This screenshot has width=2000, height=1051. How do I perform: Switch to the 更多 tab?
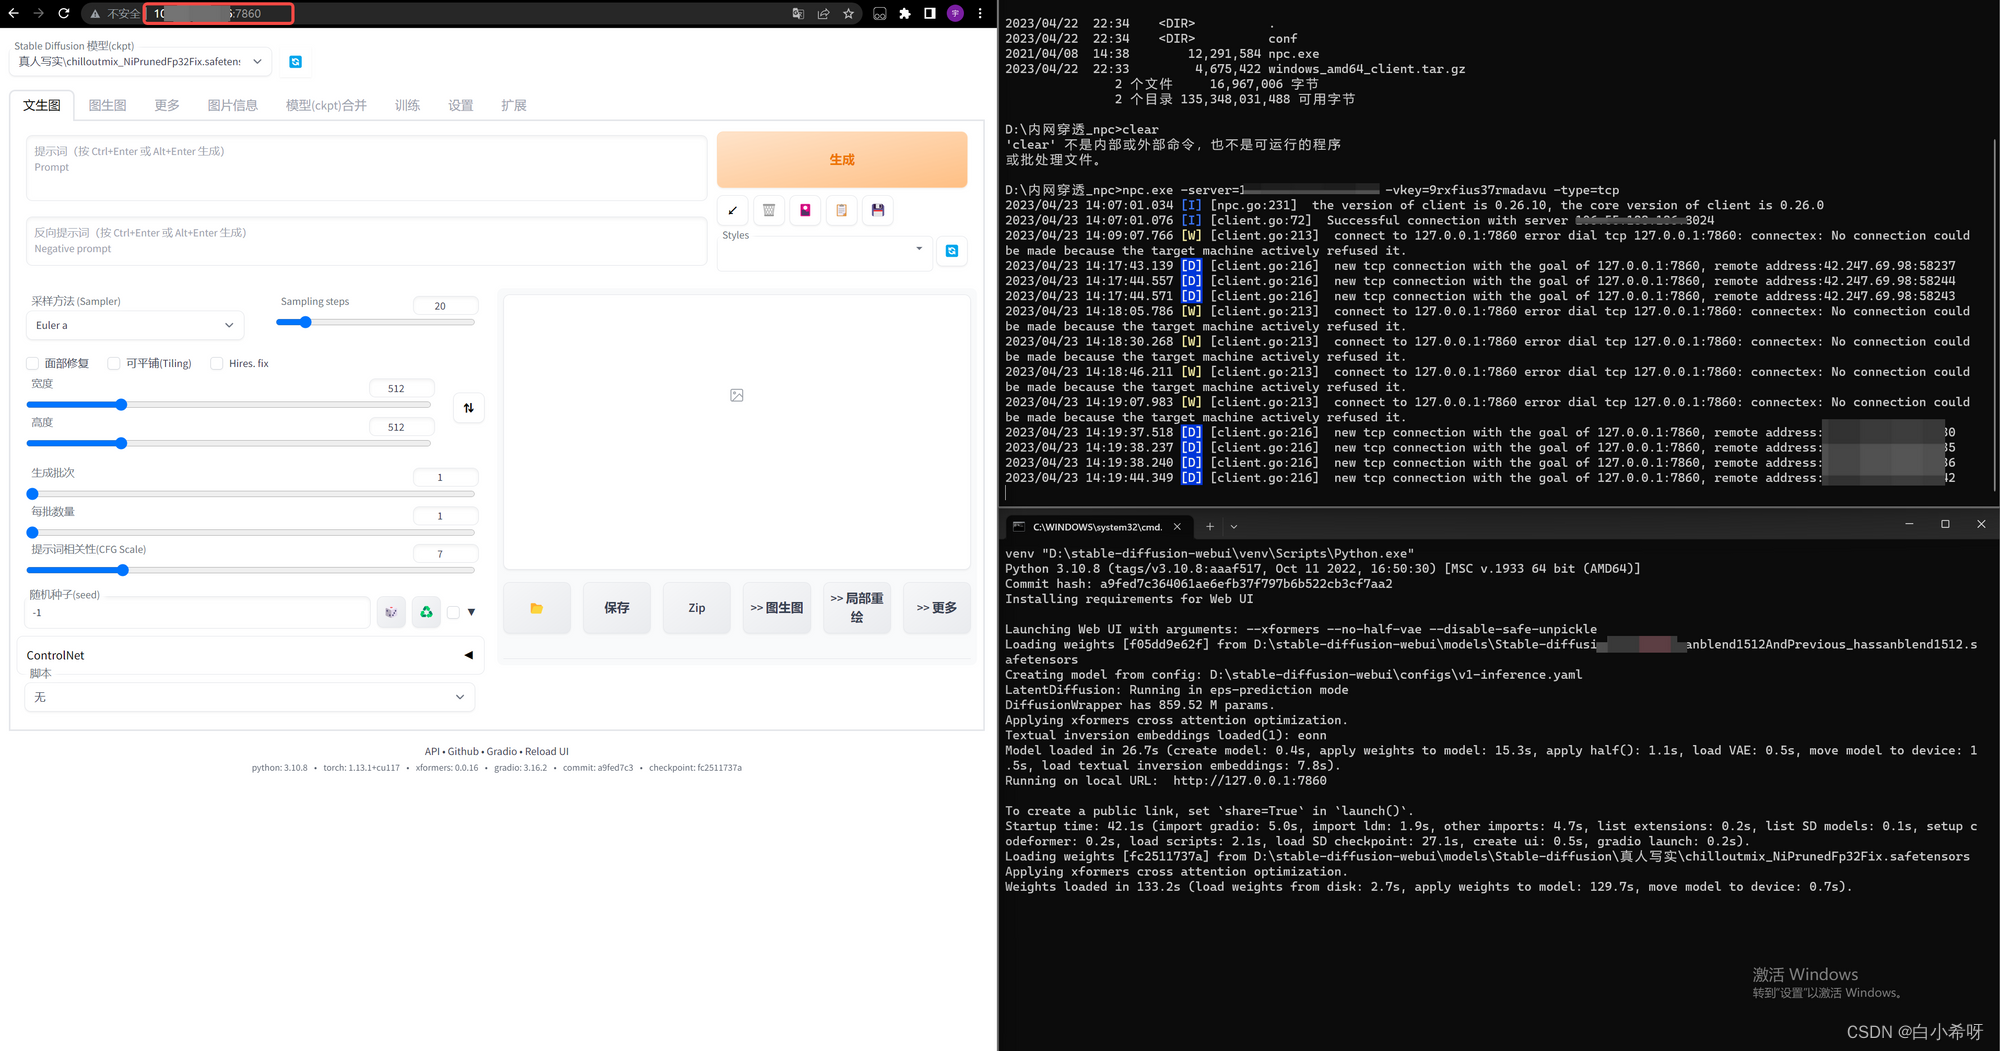[167, 105]
